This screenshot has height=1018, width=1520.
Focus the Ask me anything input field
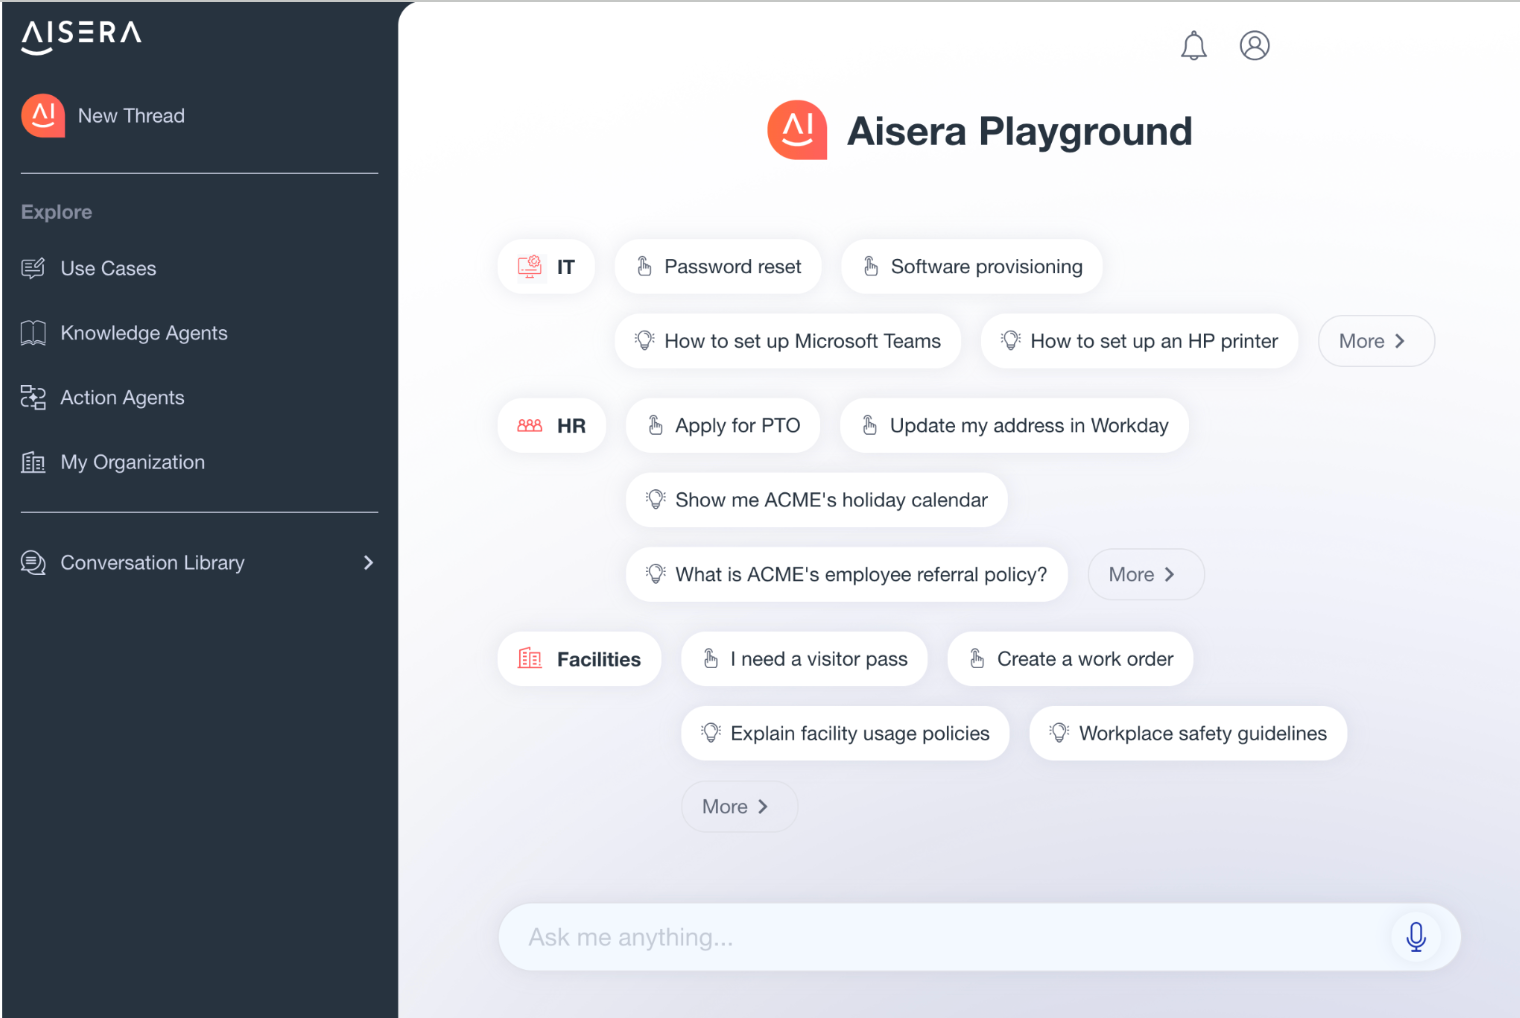click(979, 937)
